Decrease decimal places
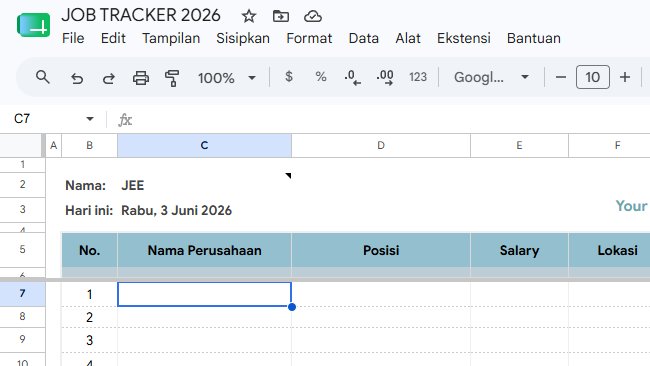Screen dimensions: 650x366 (x=352, y=78)
